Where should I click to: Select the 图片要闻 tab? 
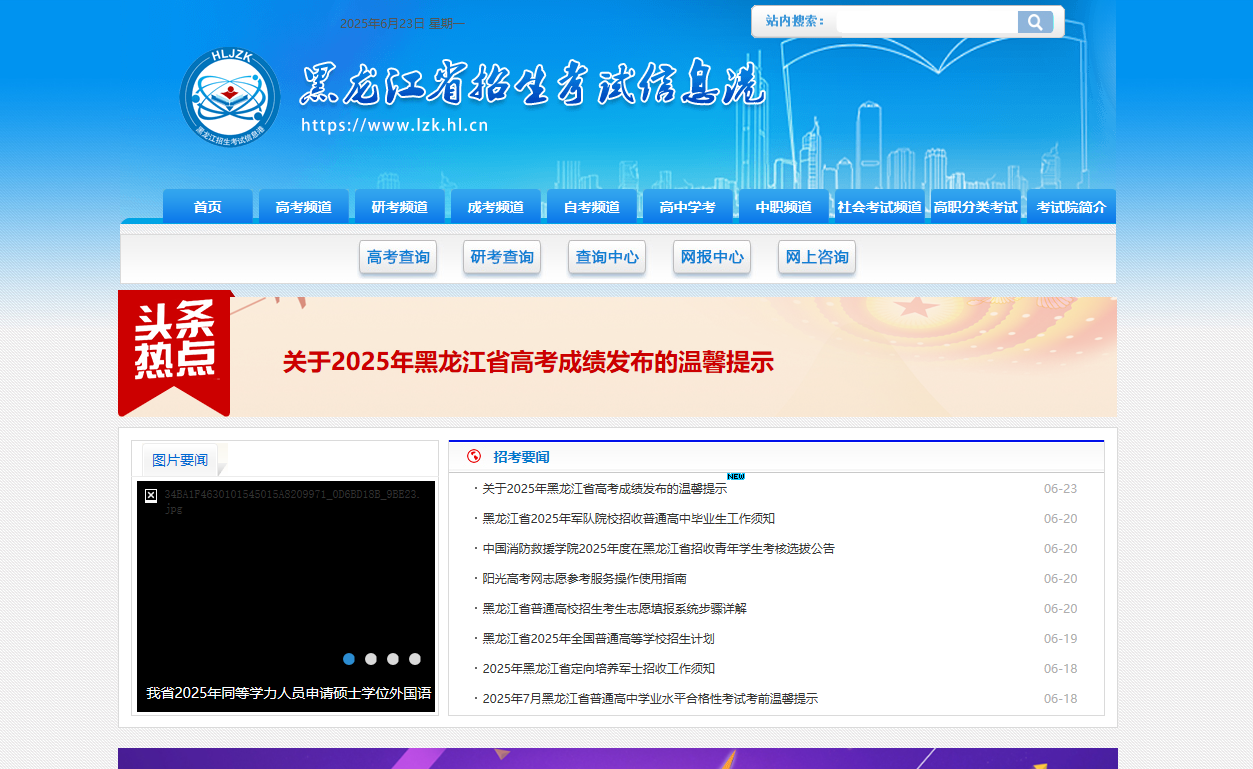pyautogui.click(x=180, y=460)
